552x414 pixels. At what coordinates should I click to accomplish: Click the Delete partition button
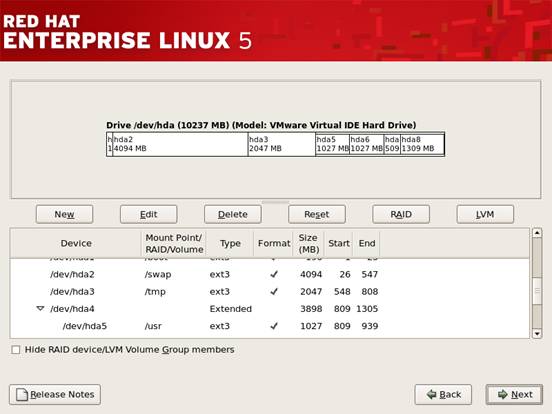233,214
